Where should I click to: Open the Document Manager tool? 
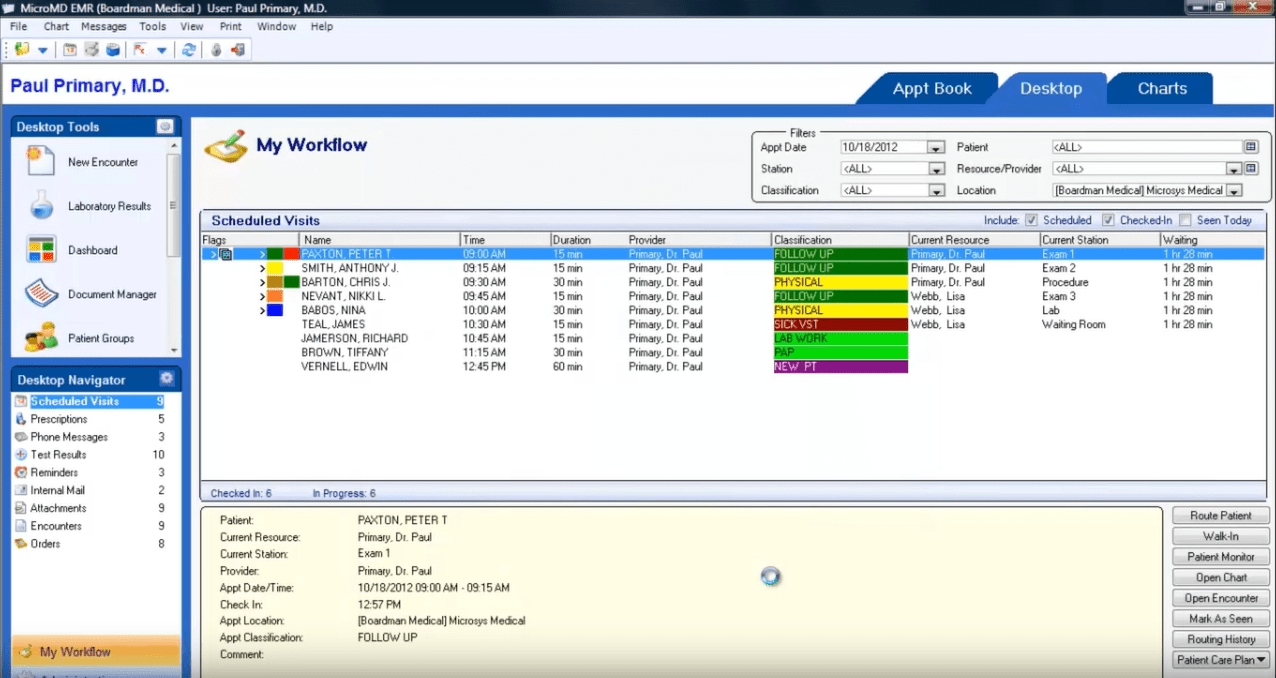click(x=42, y=294)
